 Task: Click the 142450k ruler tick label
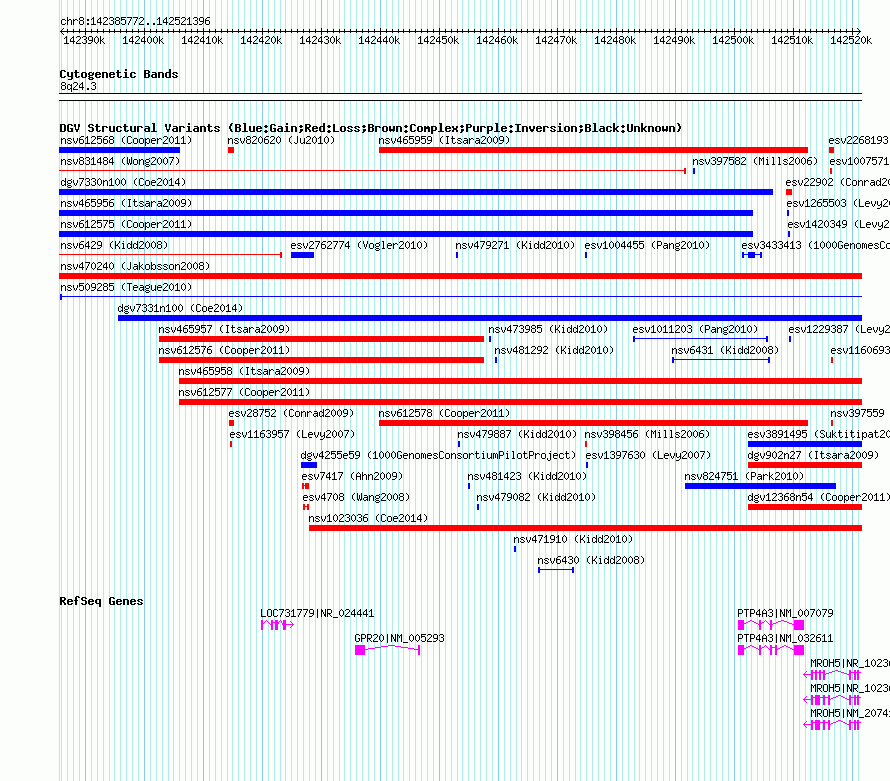(438, 40)
